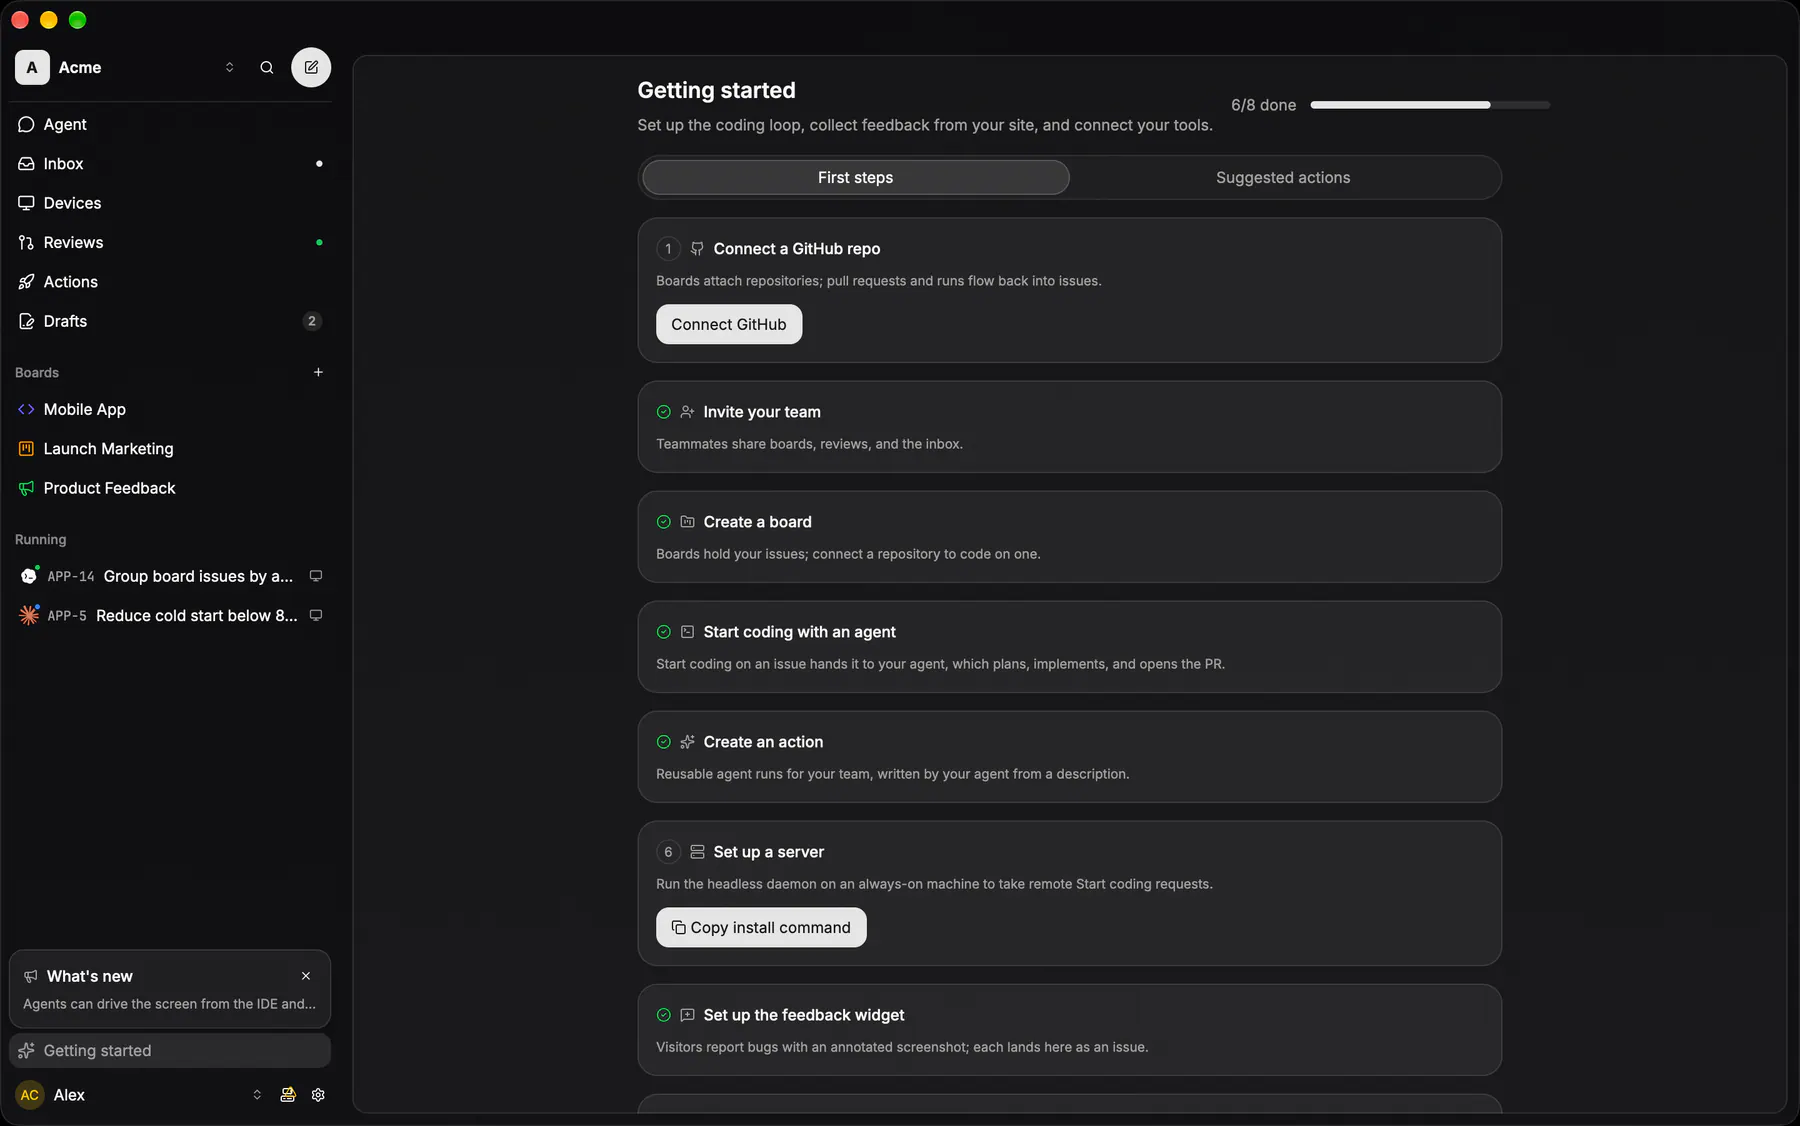Switch to Suggested actions tab
1800x1126 pixels.
pos(1283,177)
